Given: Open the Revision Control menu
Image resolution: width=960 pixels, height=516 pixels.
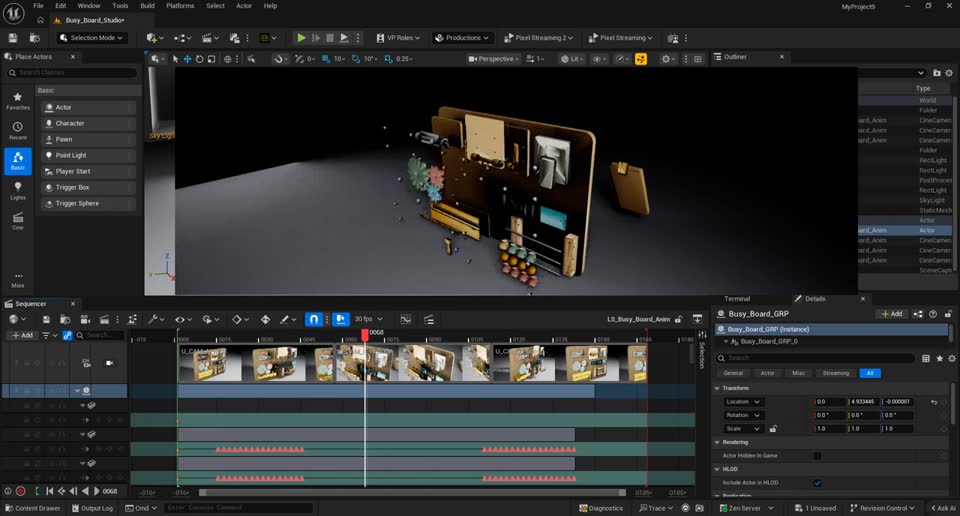Looking at the screenshot, I should 882,508.
